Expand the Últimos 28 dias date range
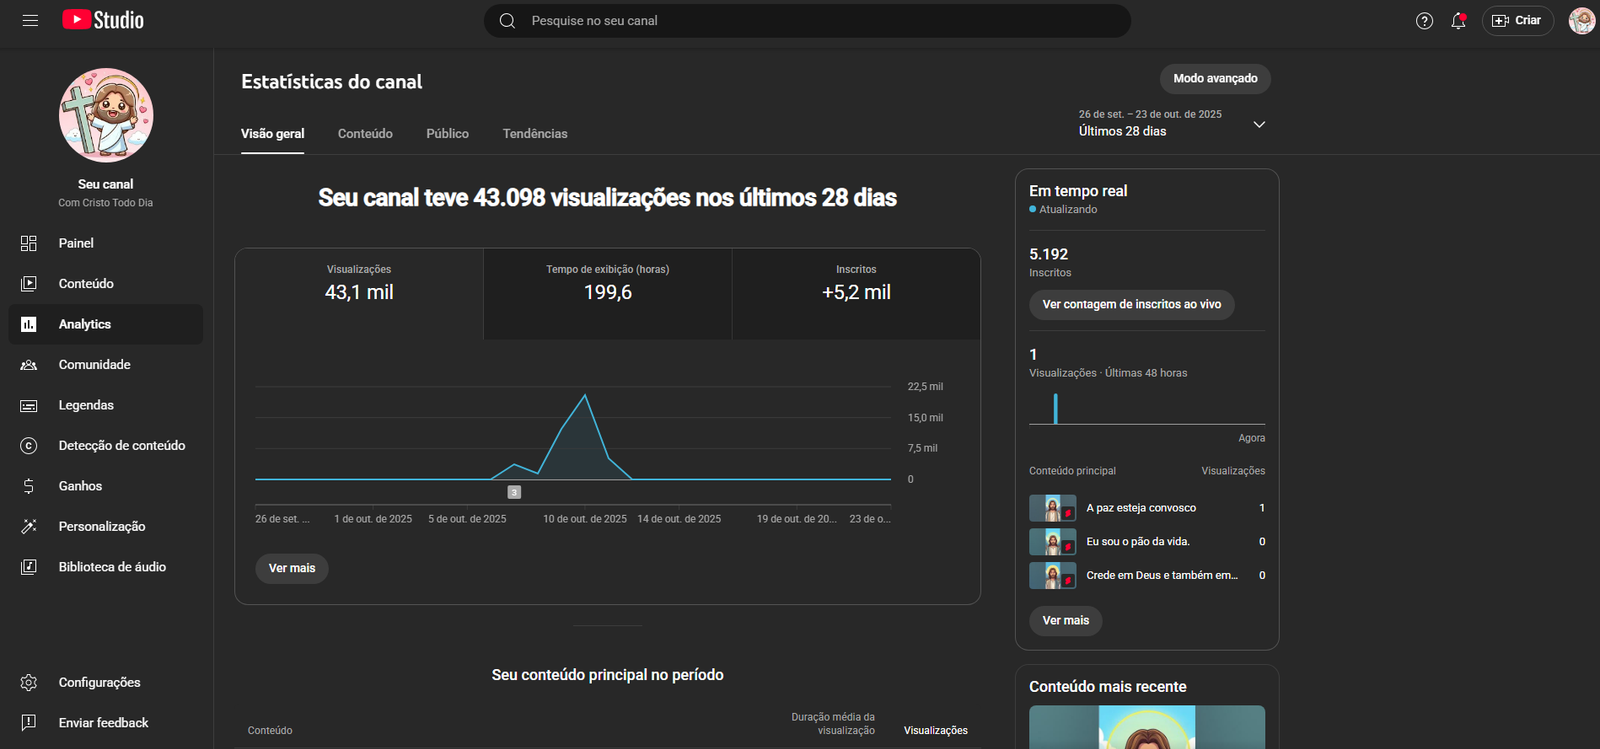The height and width of the screenshot is (749, 1600). [x=1259, y=124]
